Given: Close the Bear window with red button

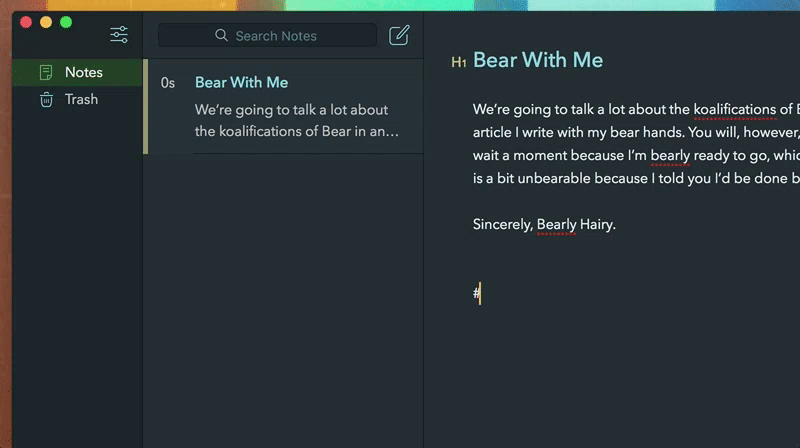Looking at the screenshot, I should click(26, 22).
